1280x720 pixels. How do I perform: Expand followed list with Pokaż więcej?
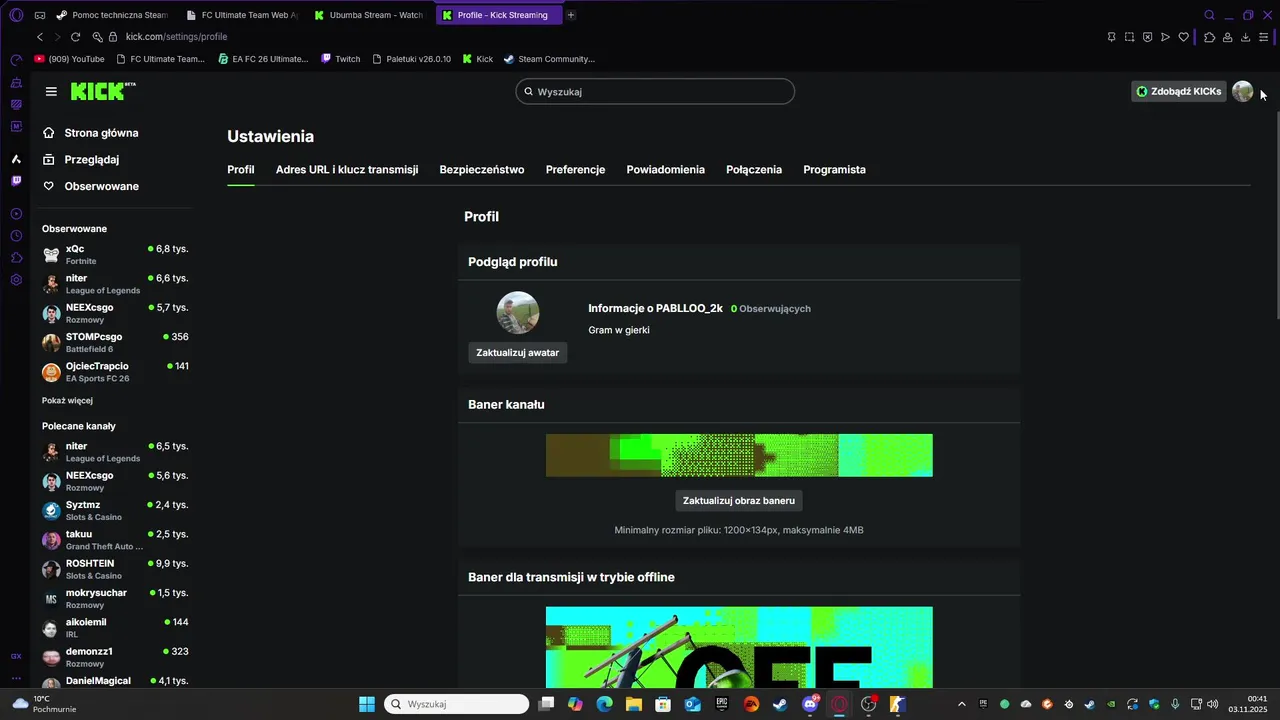(67, 400)
